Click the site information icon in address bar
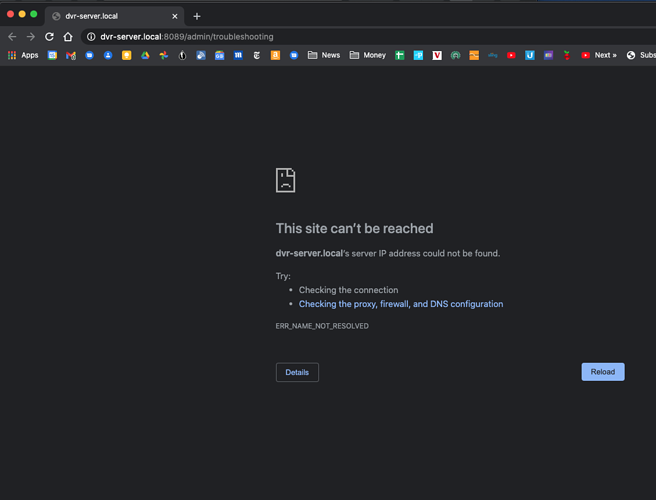Screen dimensions: 656x500 90,37
